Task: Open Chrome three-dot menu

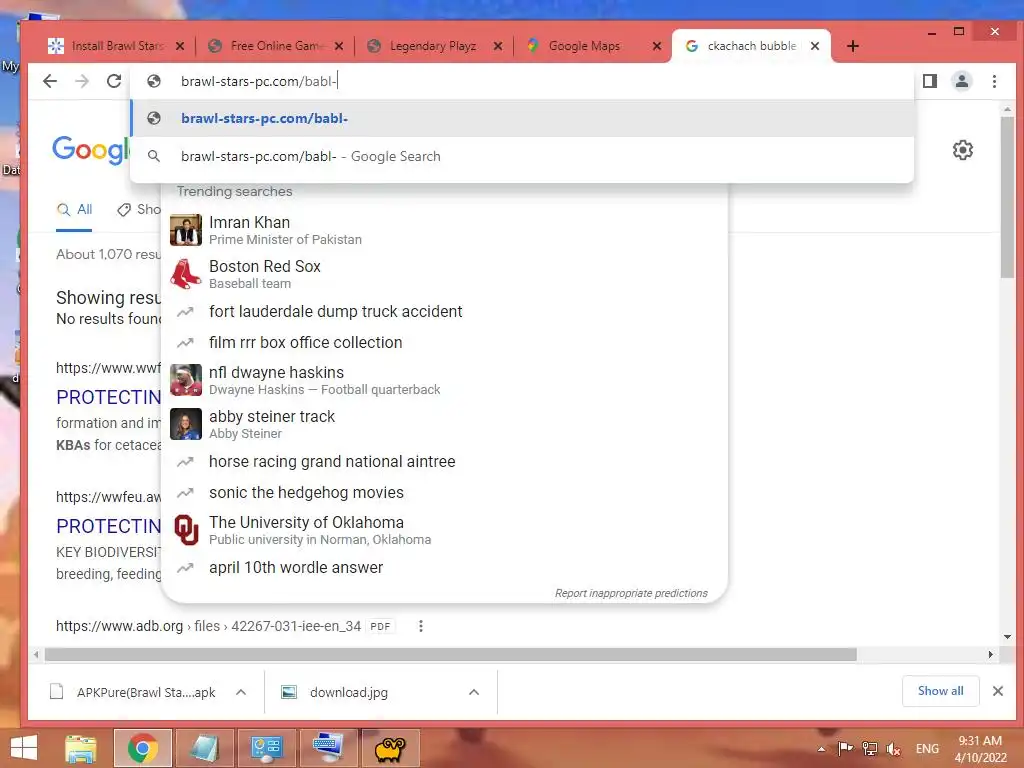Action: pos(994,81)
